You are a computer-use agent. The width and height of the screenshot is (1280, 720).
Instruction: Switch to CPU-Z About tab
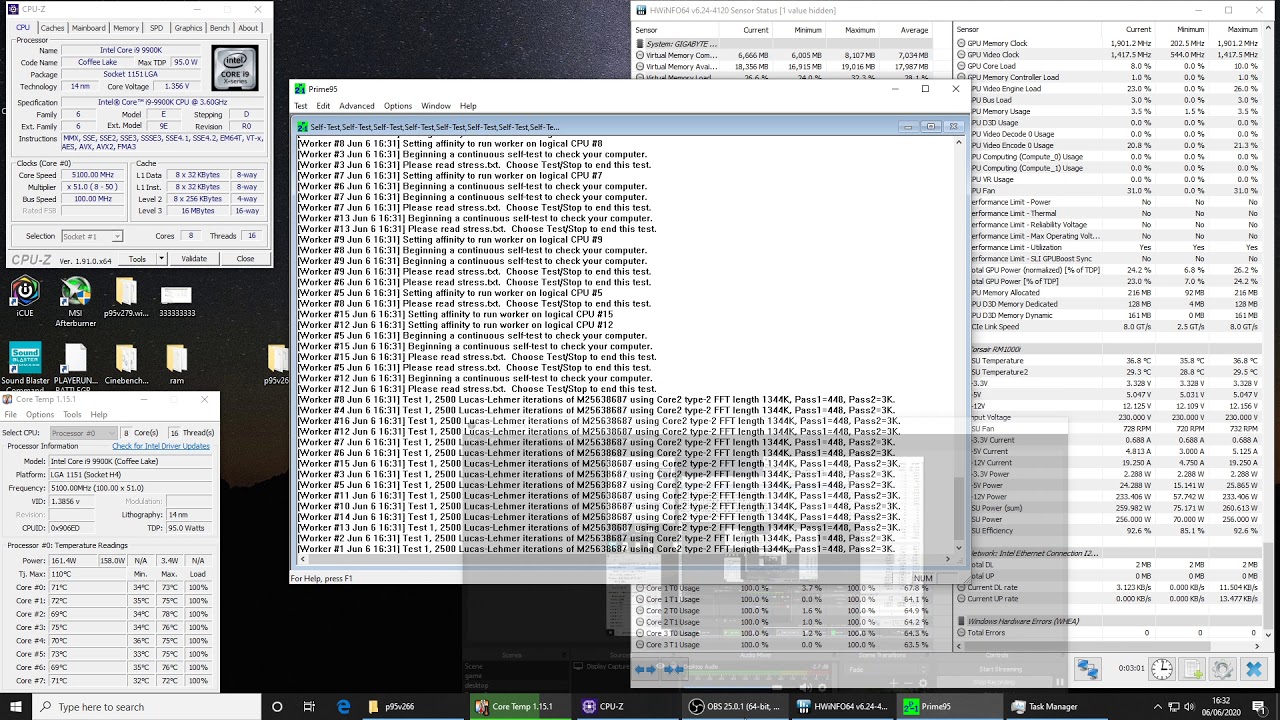[x=248, y=28]
